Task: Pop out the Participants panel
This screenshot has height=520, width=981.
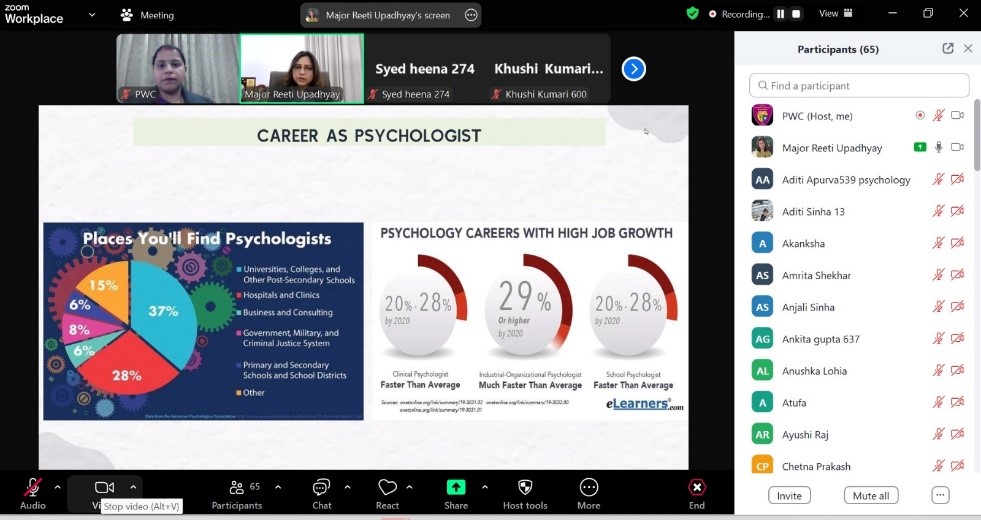Action: pos(948,48)
